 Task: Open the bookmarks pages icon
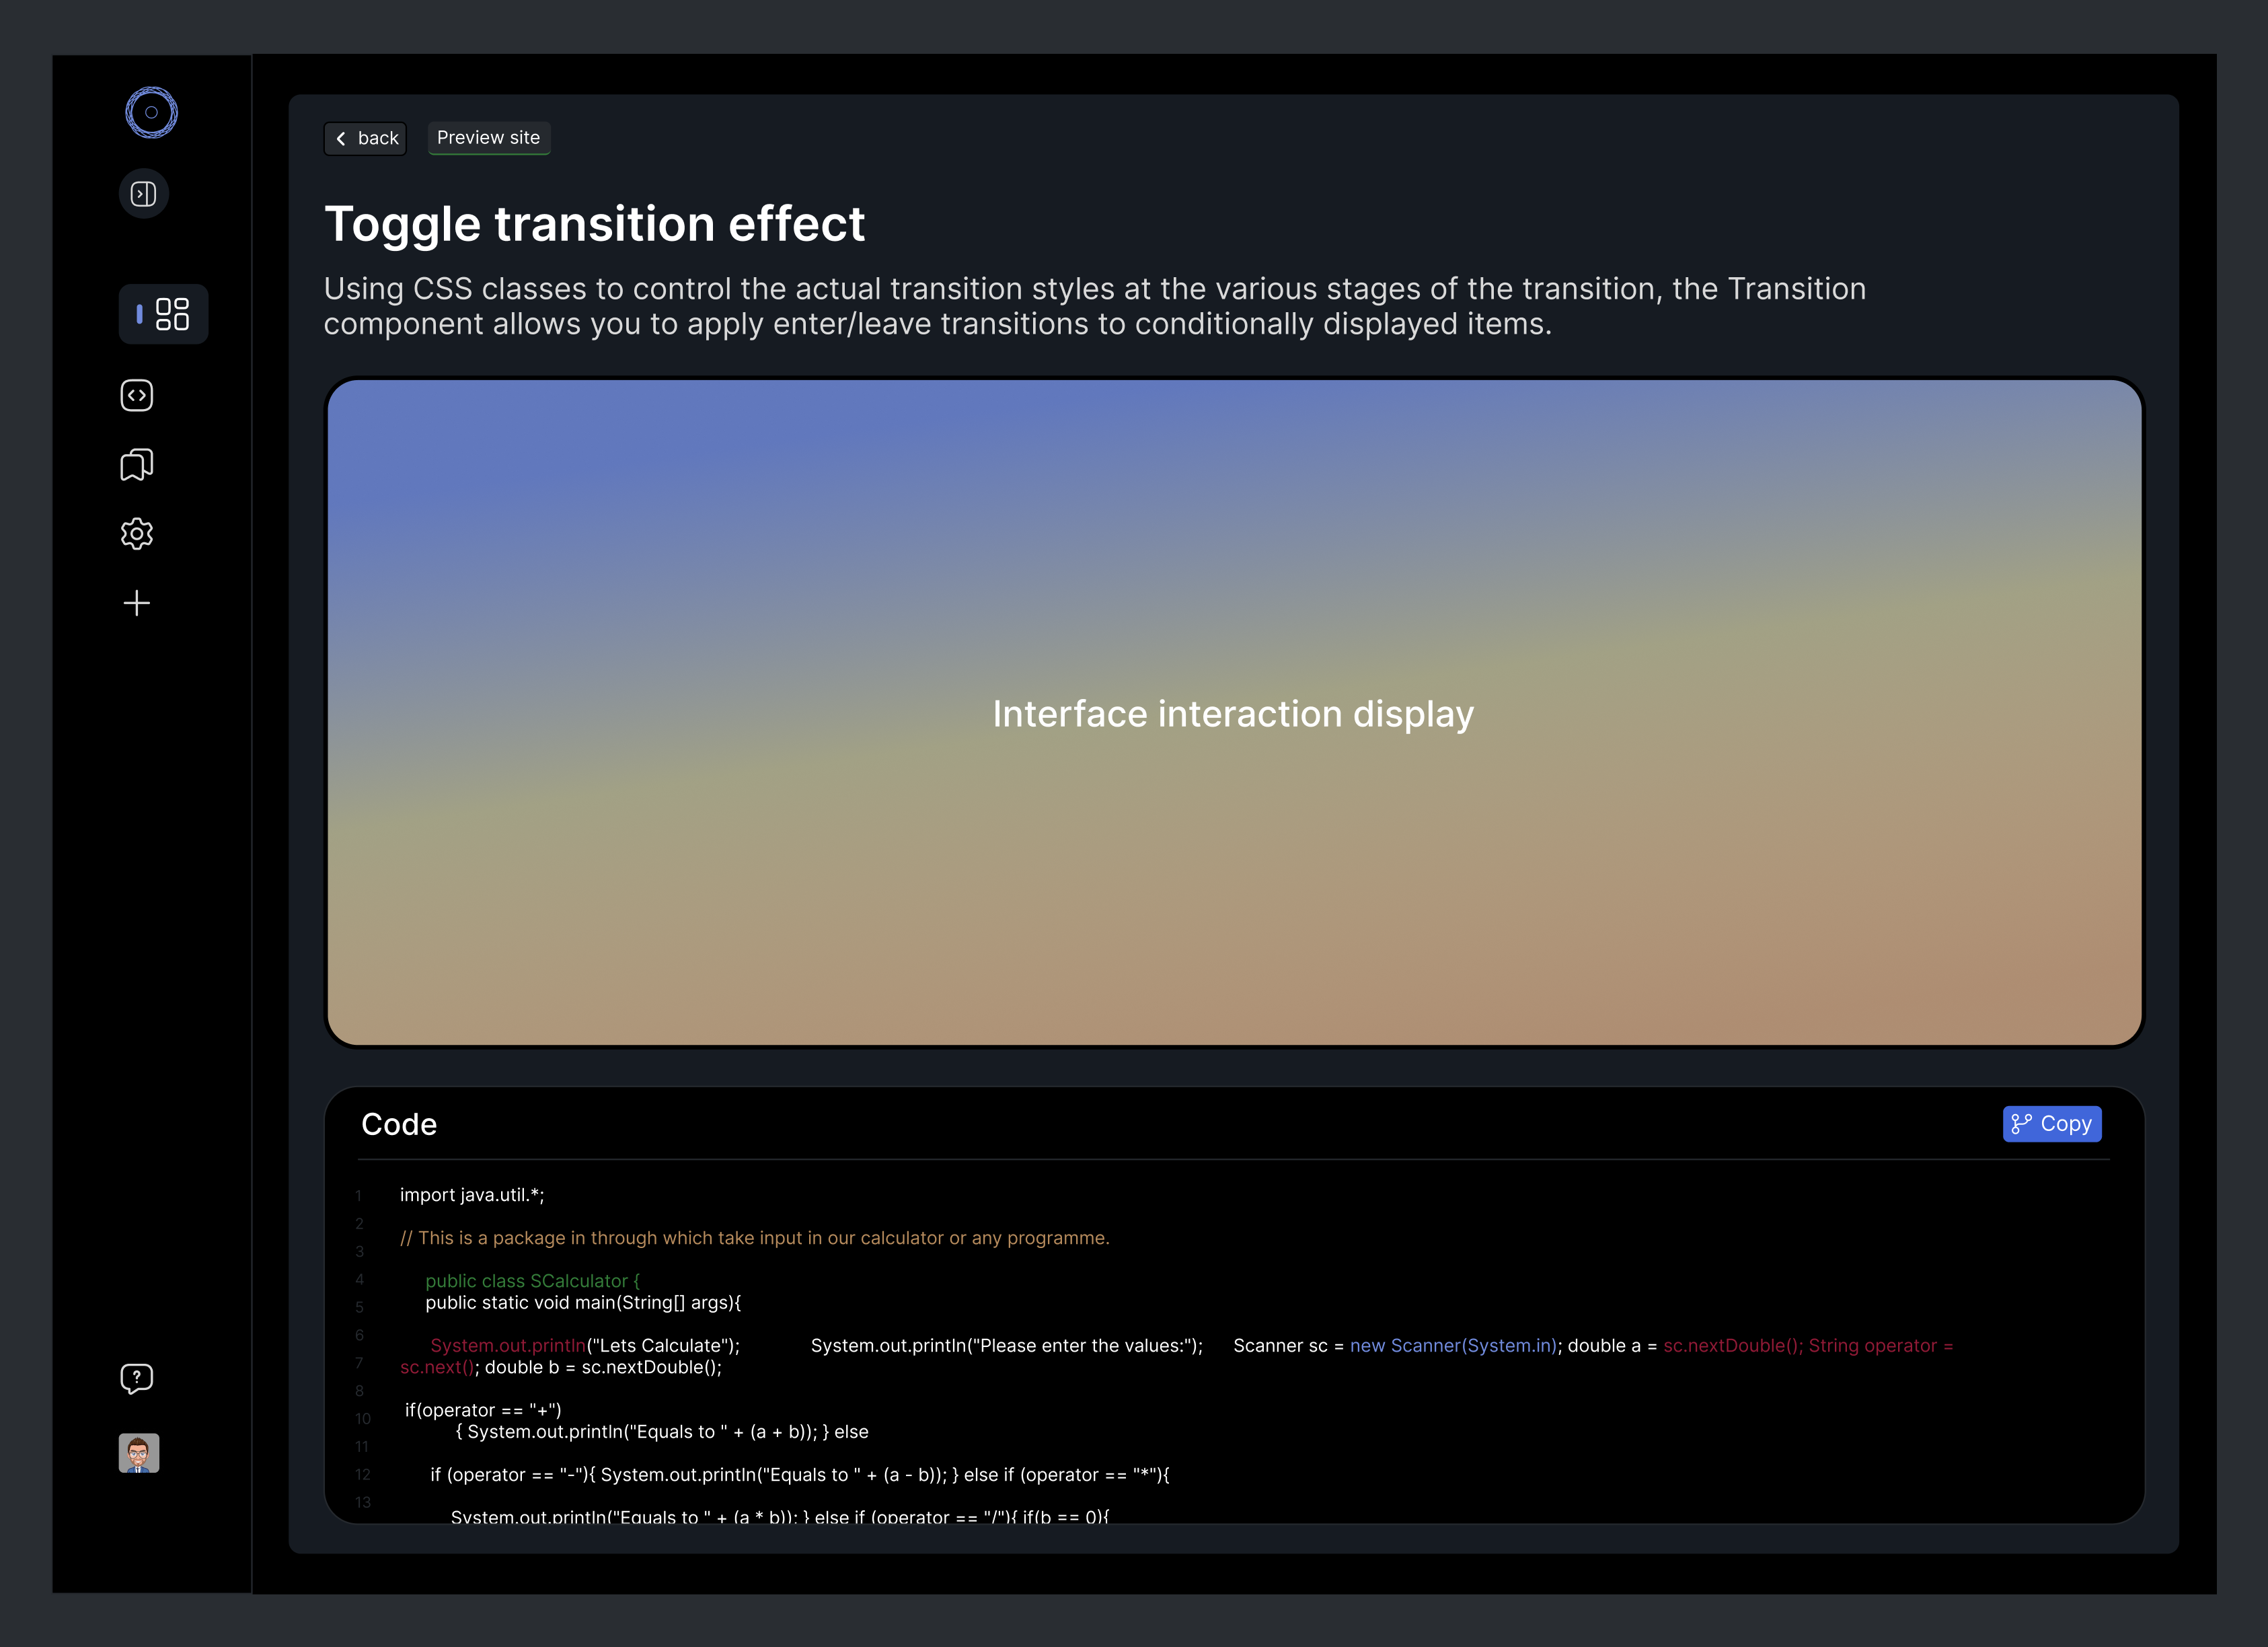(136, 464)
